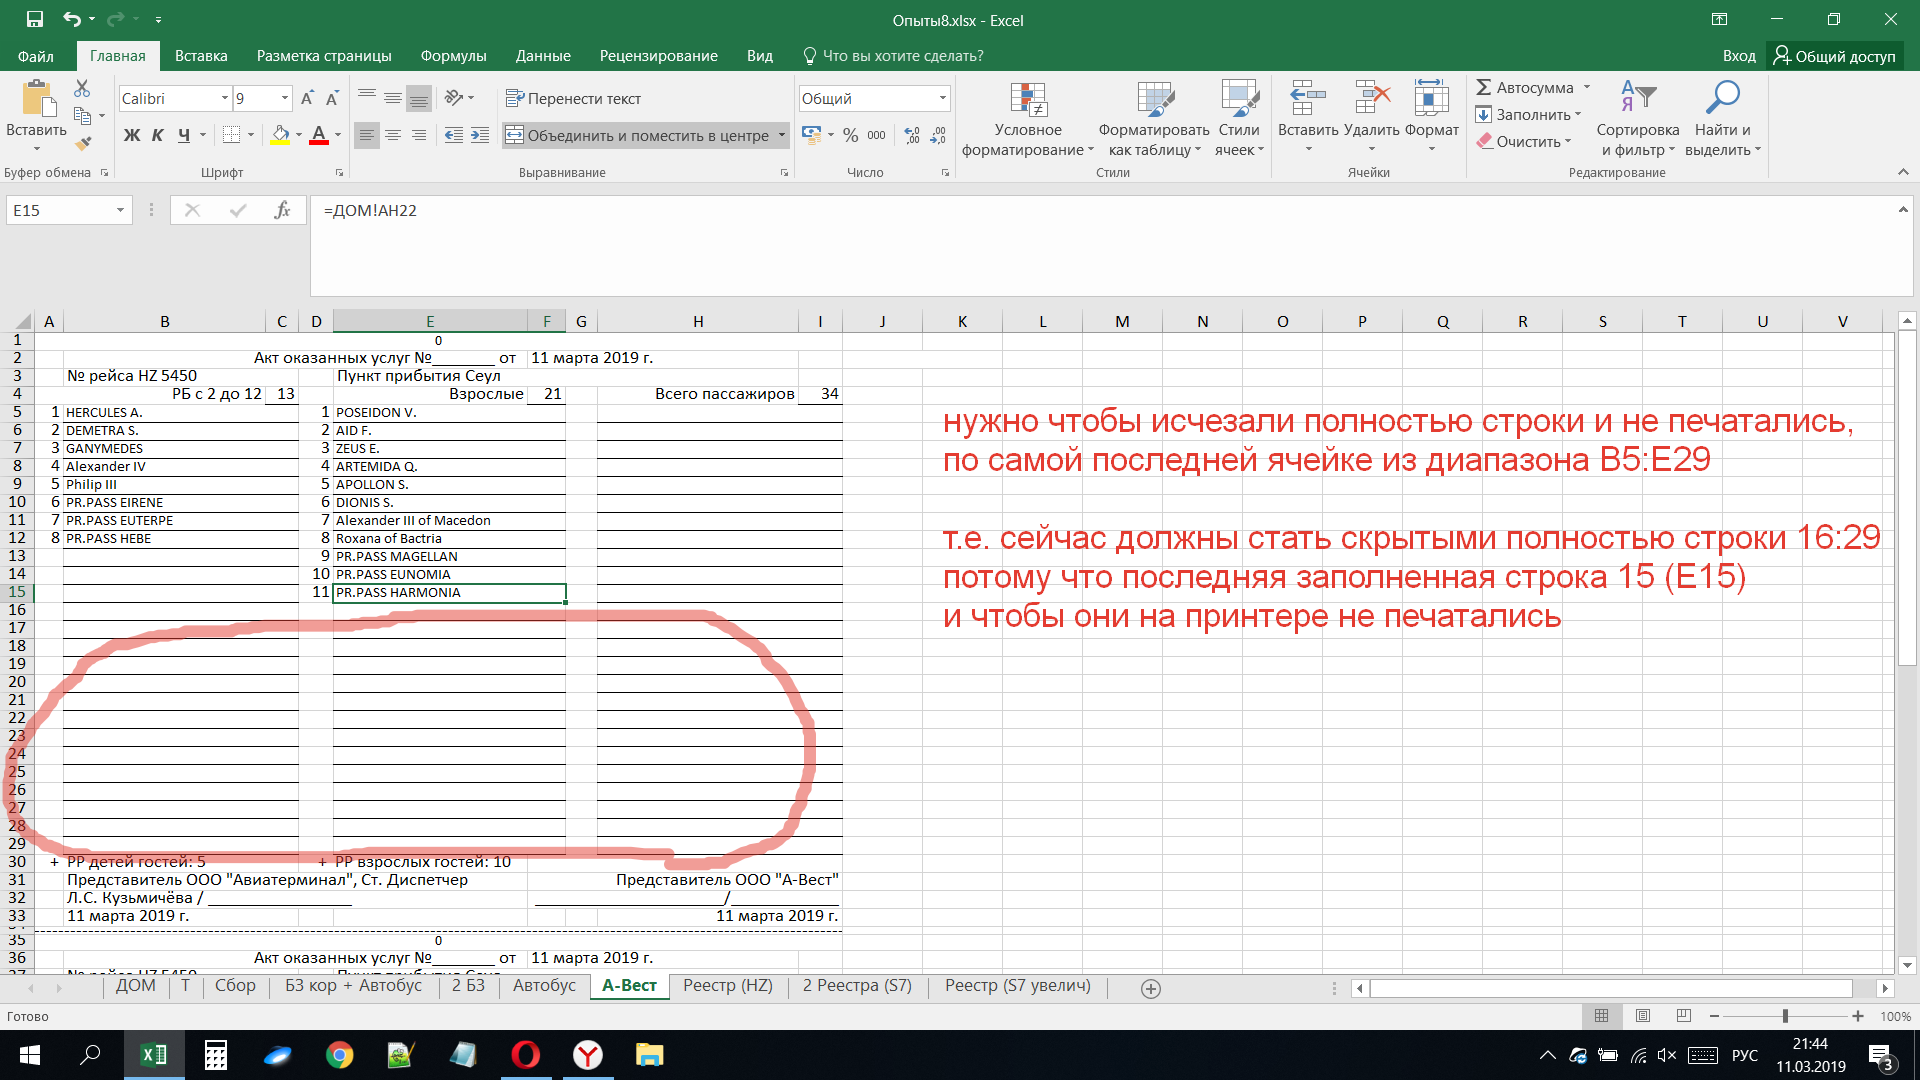
Task: Open Conditional Formatting menu
Action: pyautogui.click(x=1028, y=119)
